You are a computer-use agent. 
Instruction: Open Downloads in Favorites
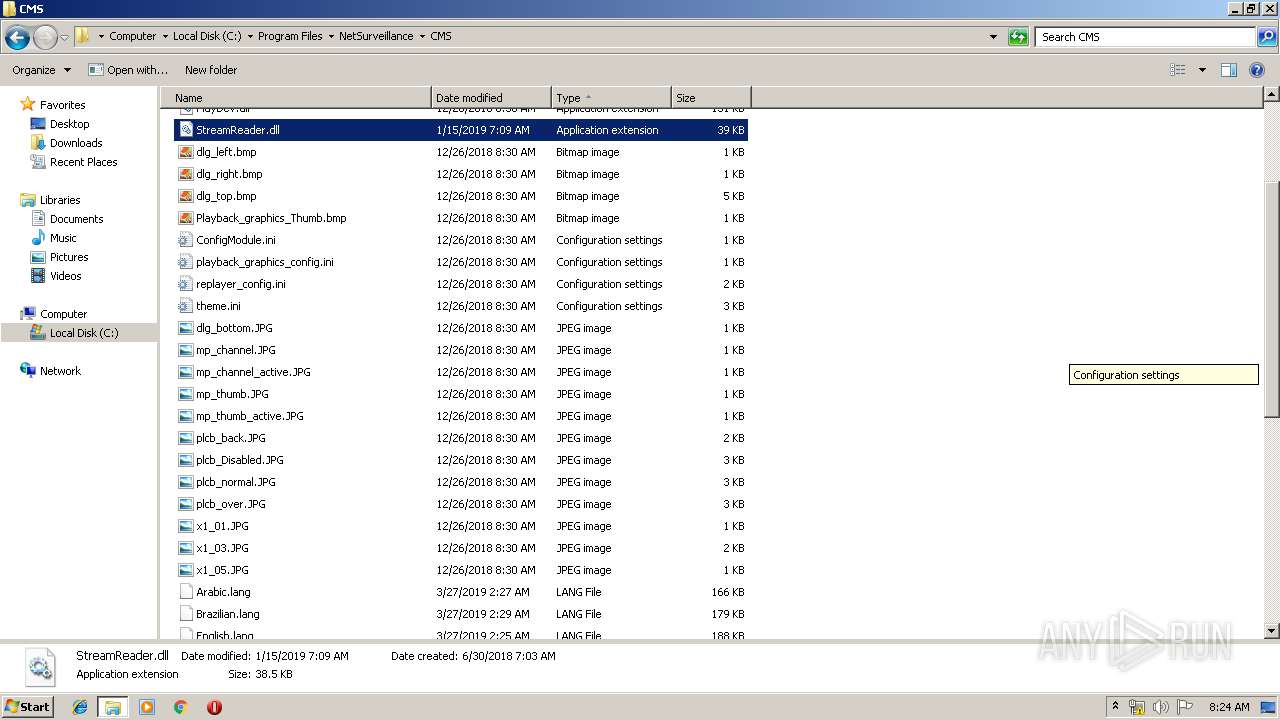pos(76,143)
